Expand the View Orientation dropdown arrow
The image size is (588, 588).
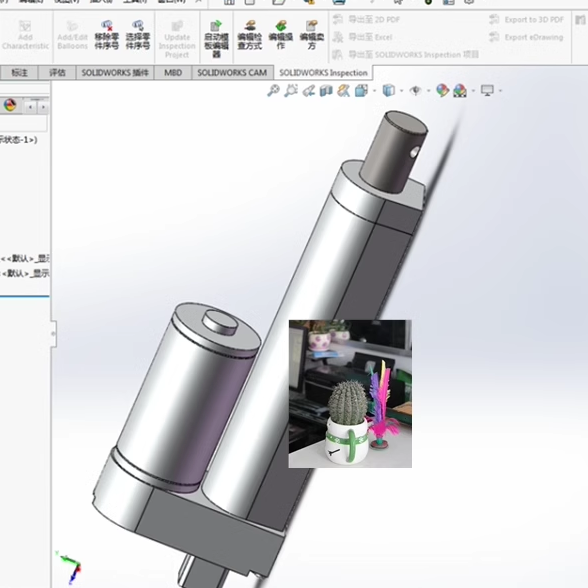pyautogui.click(x=374, y=91)
